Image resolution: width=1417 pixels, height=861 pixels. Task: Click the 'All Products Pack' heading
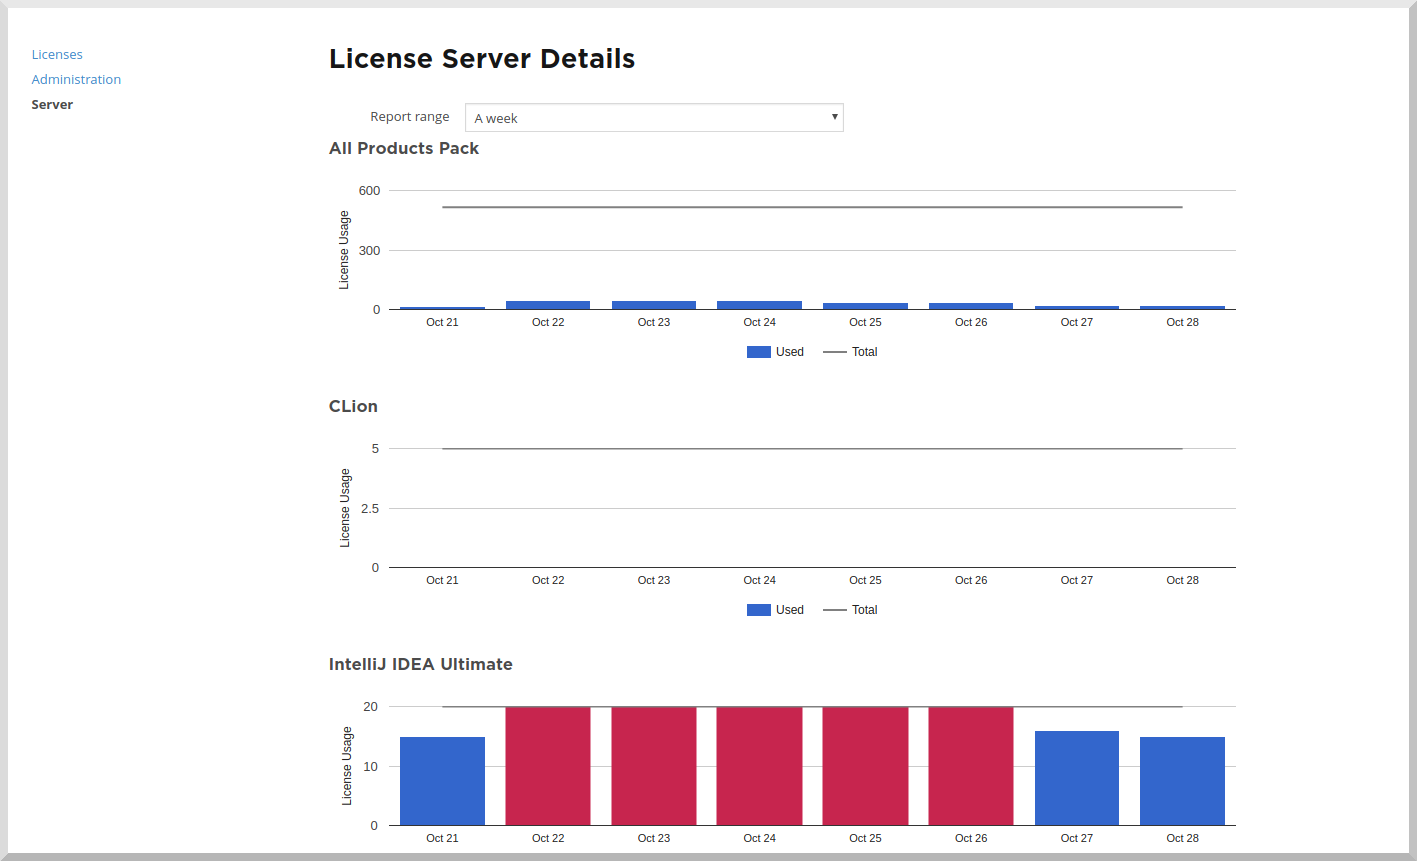pos(404,148)
